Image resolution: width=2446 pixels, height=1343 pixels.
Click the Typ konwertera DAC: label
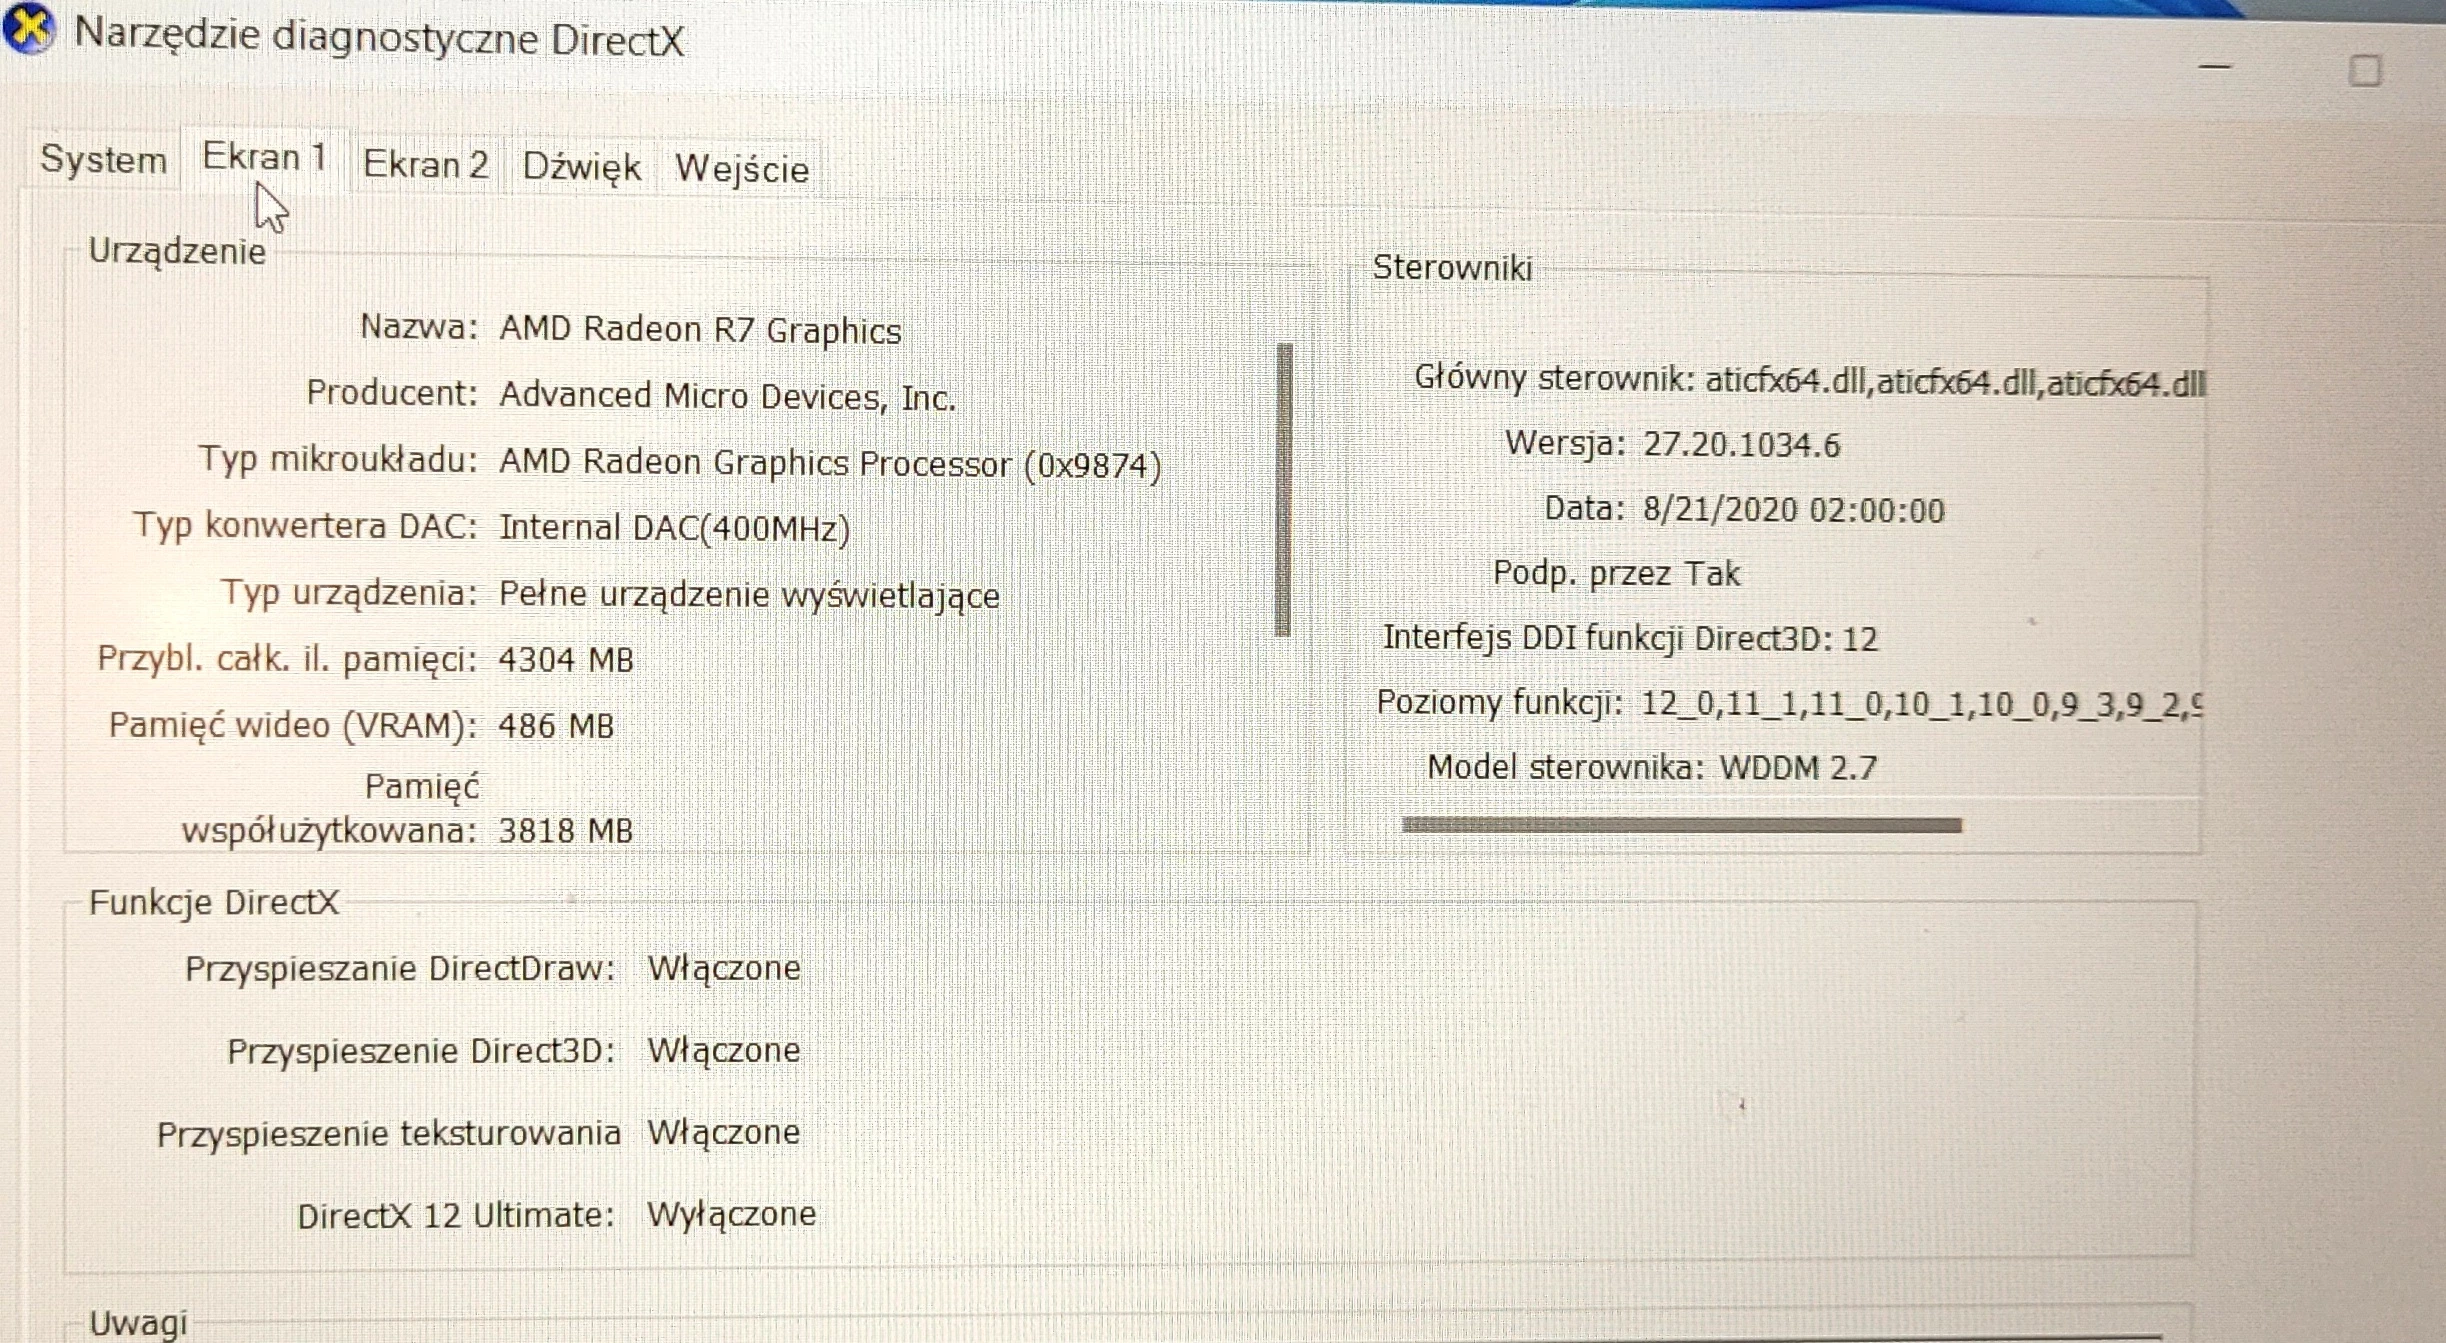point(306,526)
